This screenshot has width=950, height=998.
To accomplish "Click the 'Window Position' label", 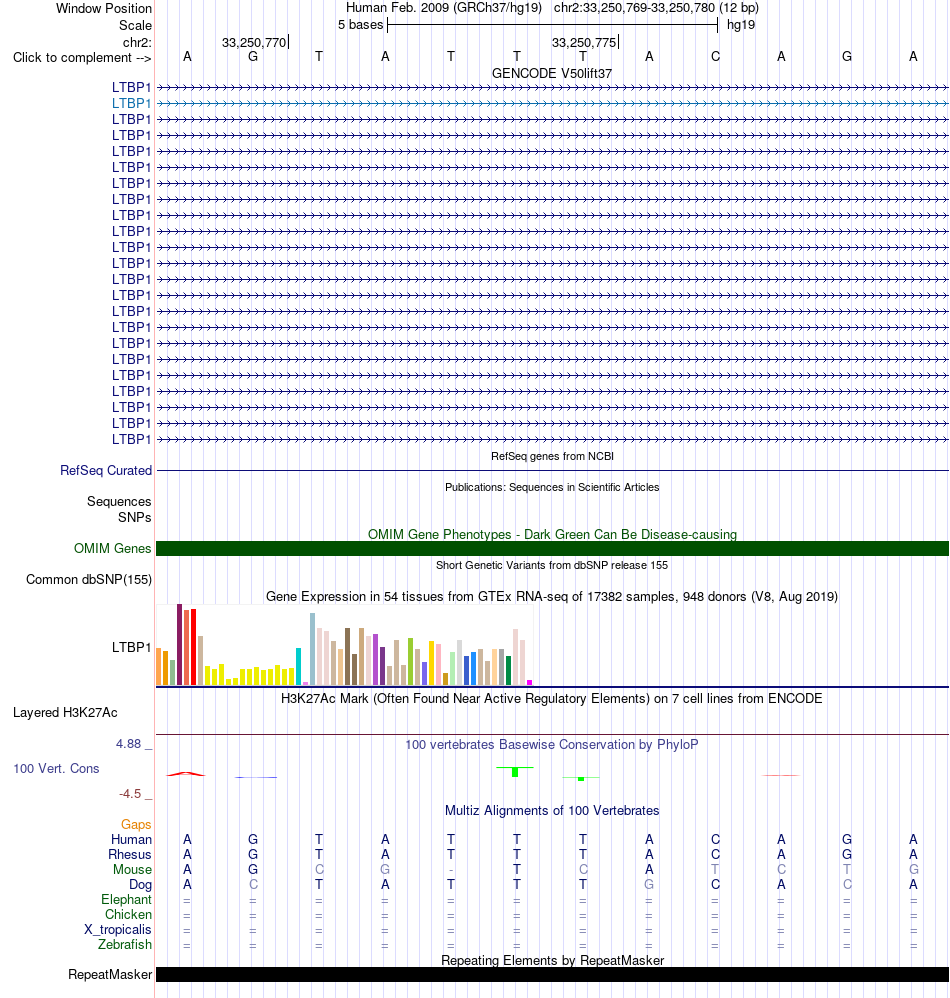I will [104, 8].
